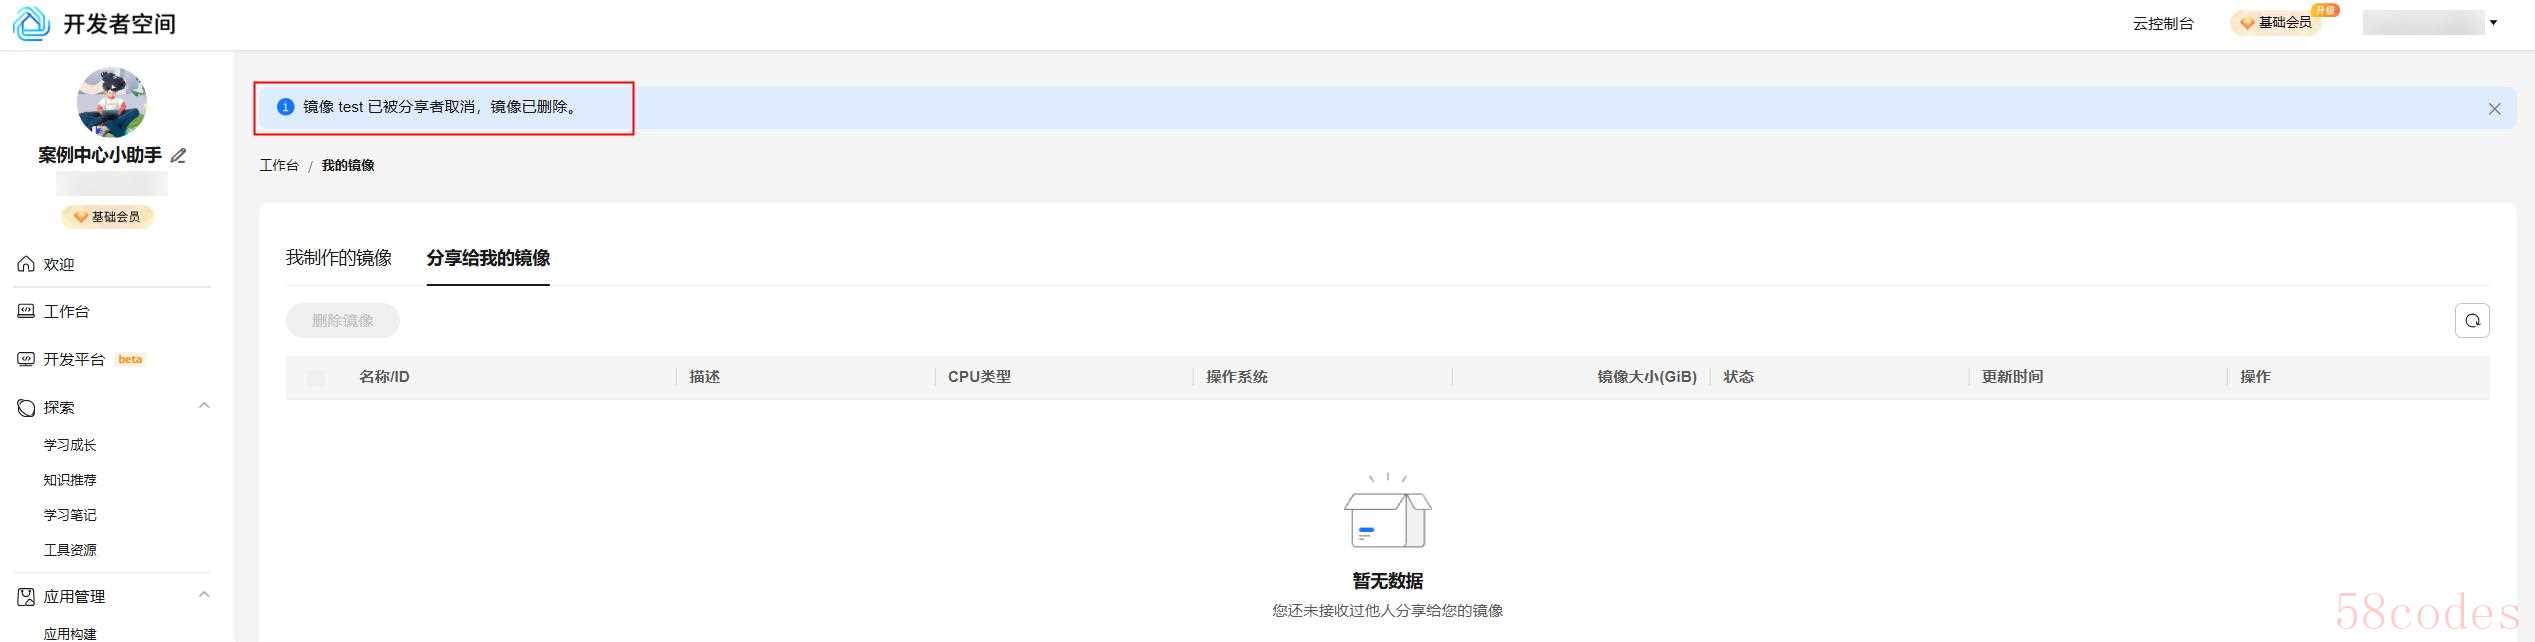
Task: Select the 分享给我的镜像 tab
Action: (488, 258)
